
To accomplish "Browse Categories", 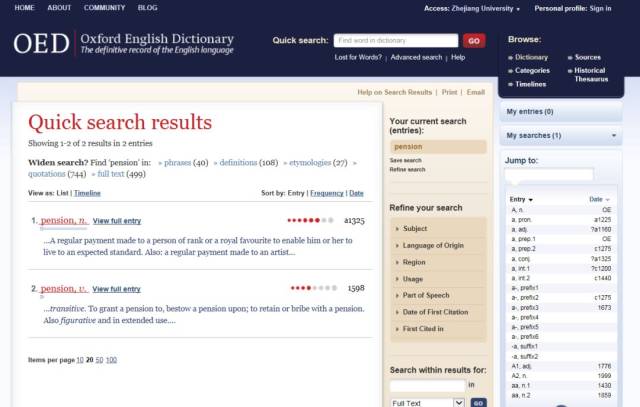I will coord(532,71).
